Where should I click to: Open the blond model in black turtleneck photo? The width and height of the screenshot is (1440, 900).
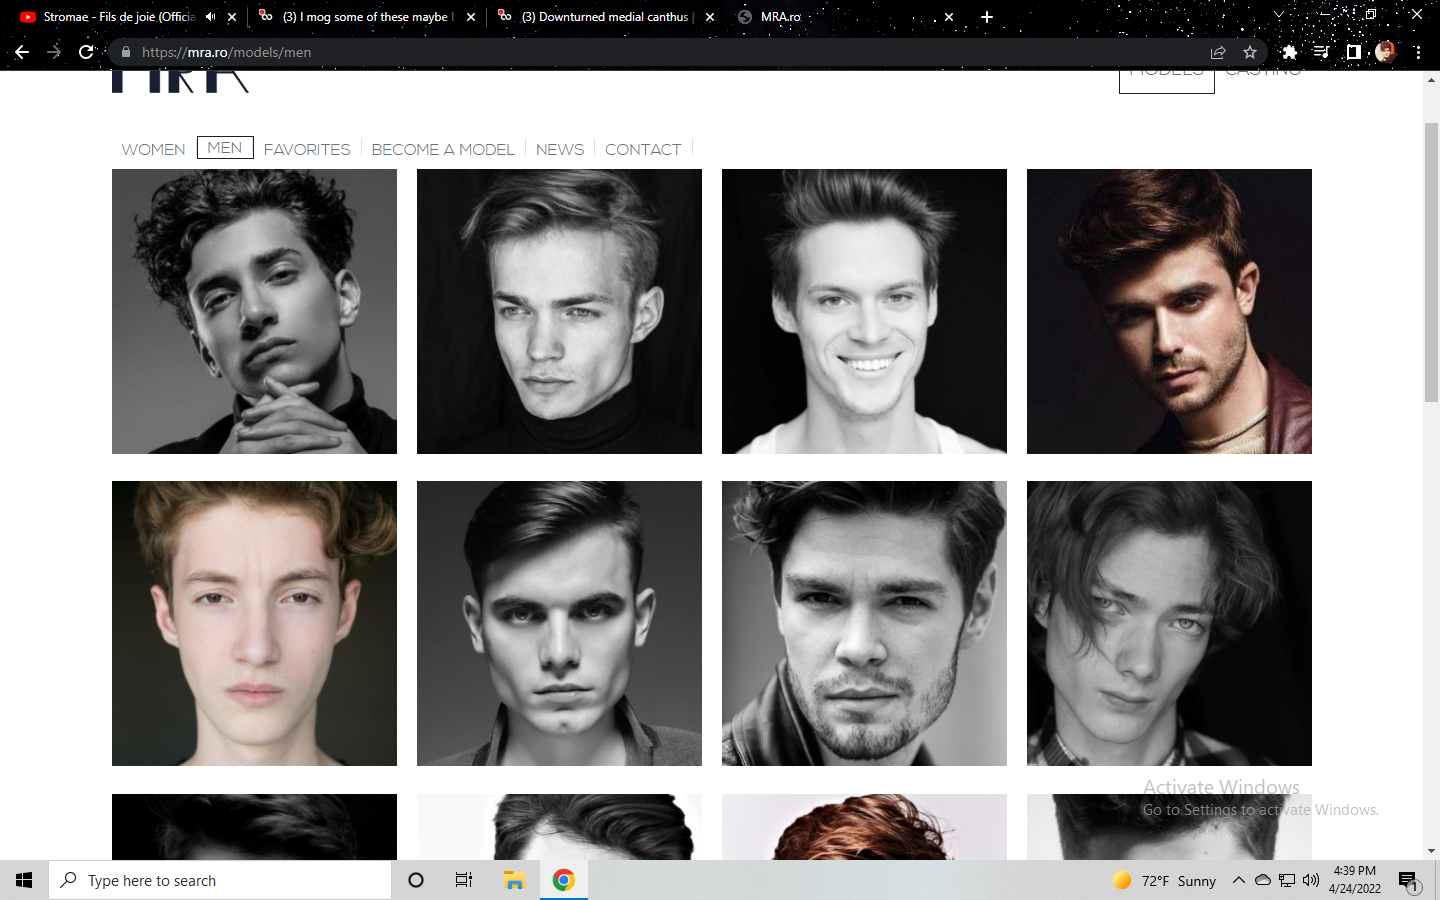(x=559, y=311)
